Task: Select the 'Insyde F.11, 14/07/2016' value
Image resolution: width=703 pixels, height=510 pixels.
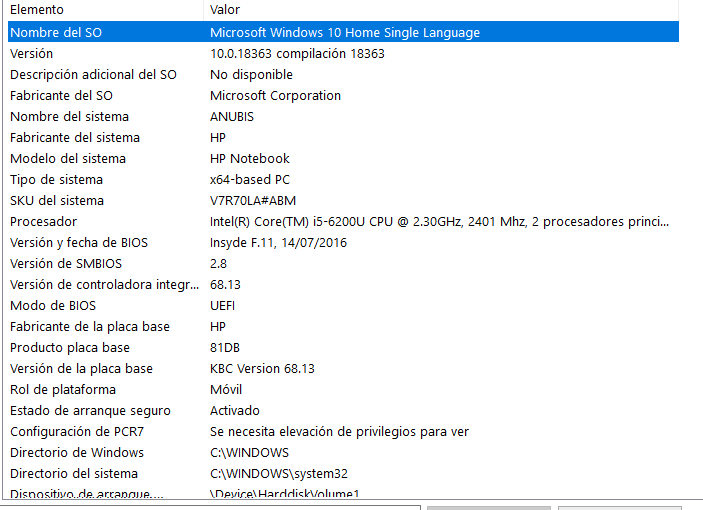Action: click(x=278, y=242)
